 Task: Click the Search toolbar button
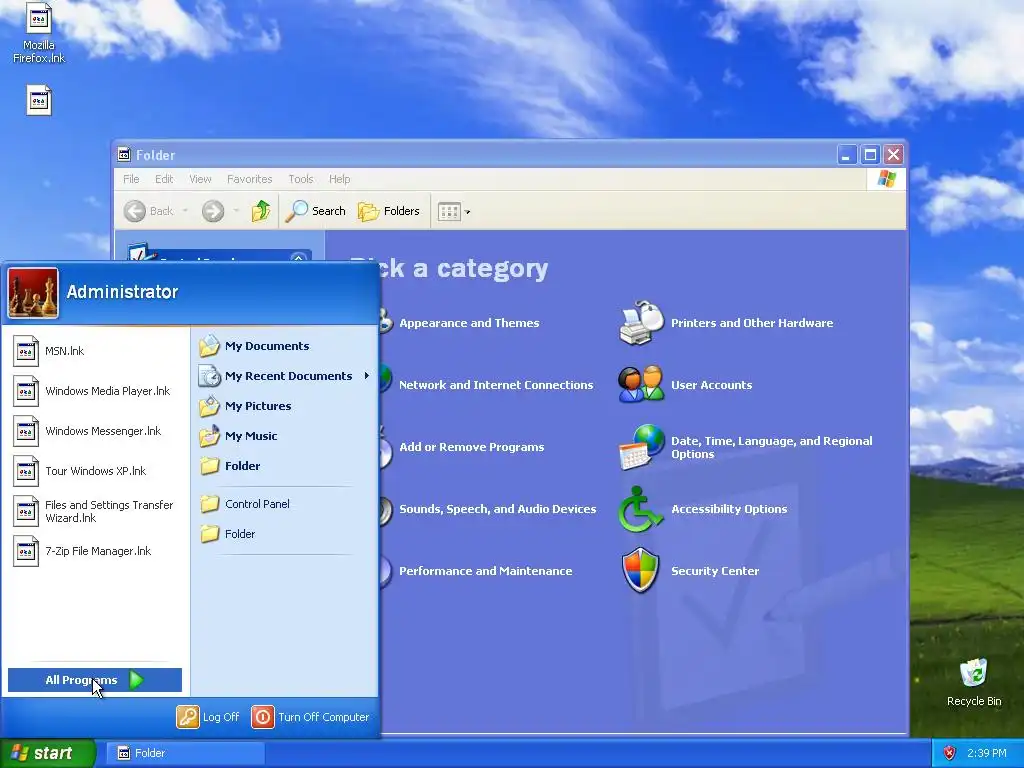[x=316, y=211]
